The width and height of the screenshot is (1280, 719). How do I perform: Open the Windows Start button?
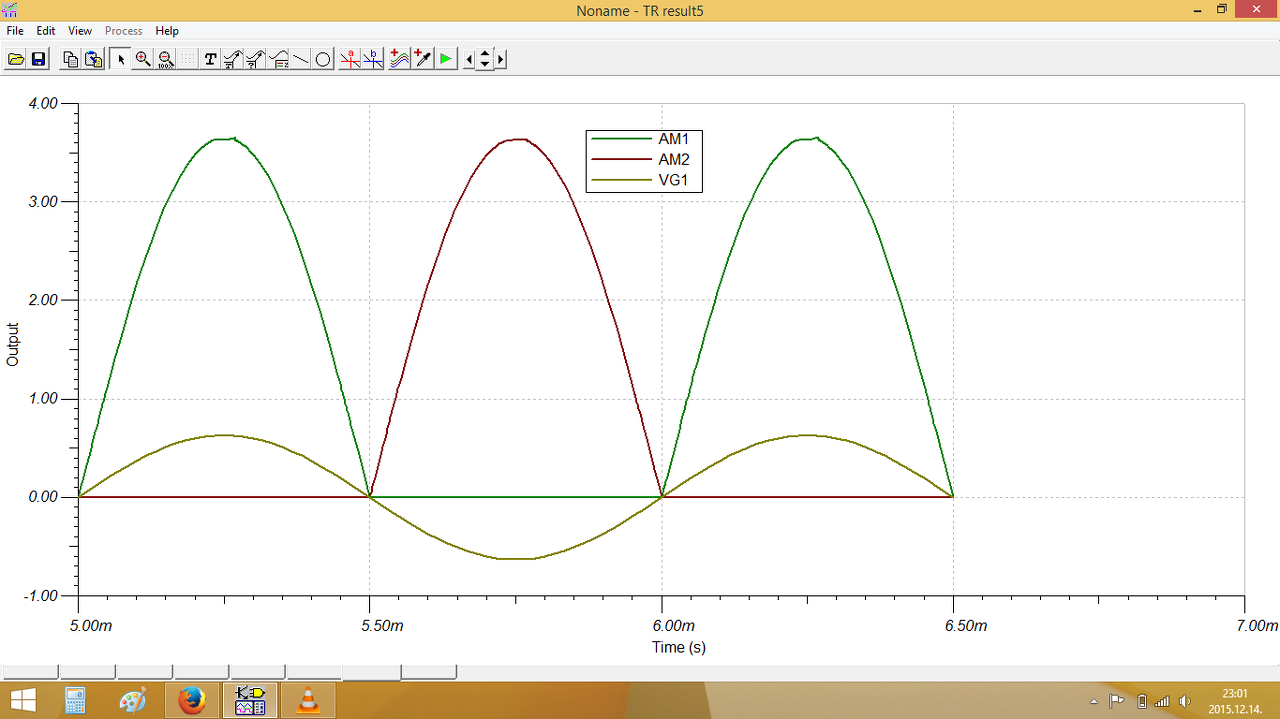[23, 700]
